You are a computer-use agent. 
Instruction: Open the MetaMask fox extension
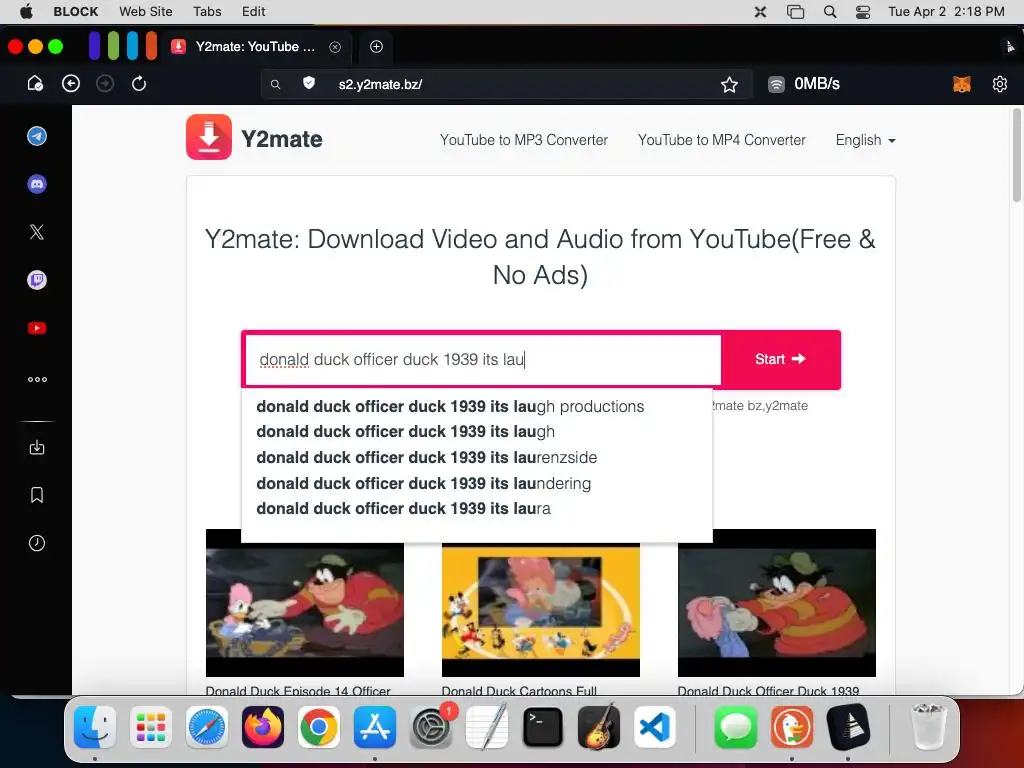pyautogui.click(x=962, y=84)
